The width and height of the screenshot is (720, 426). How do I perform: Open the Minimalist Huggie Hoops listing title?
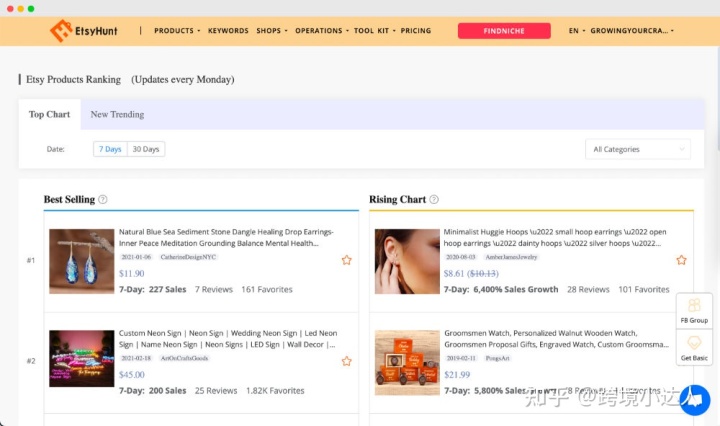[555, 237]
